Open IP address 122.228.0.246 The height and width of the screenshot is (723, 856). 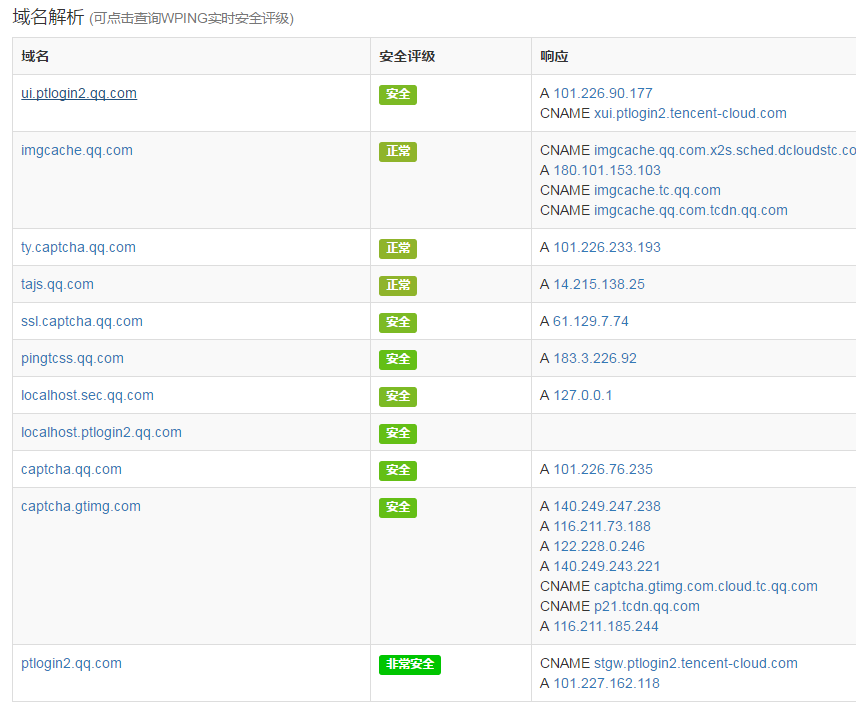pyautogui.click(x=599, y=546)
